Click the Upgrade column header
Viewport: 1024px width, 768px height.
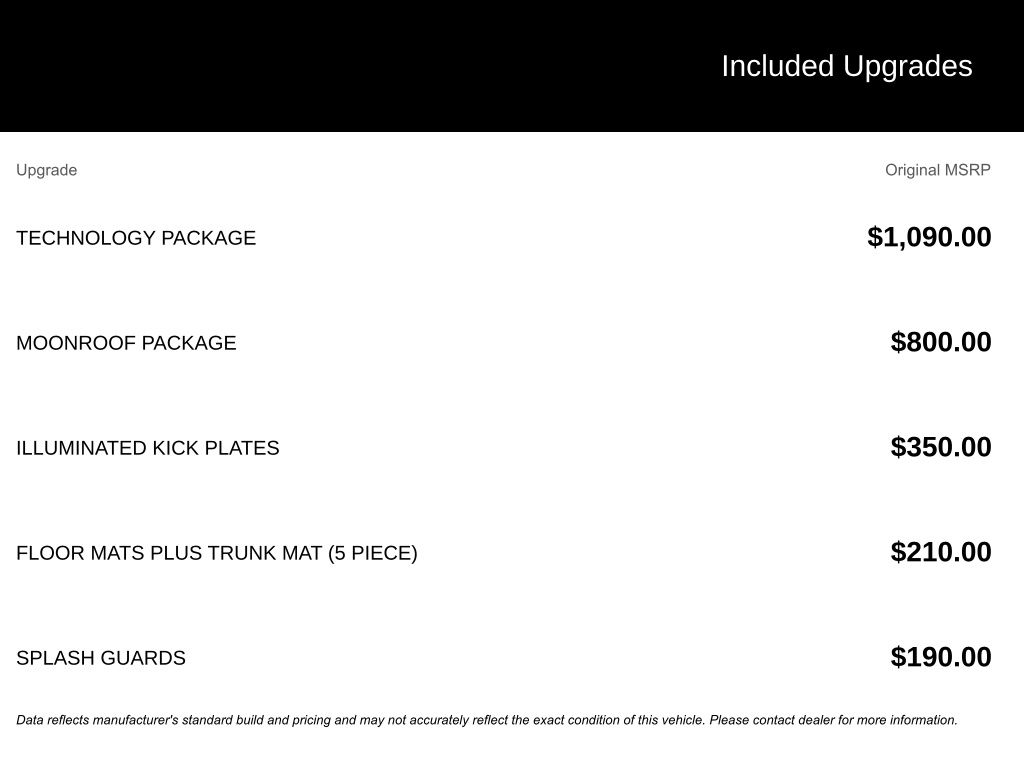[x=46, y=170]
